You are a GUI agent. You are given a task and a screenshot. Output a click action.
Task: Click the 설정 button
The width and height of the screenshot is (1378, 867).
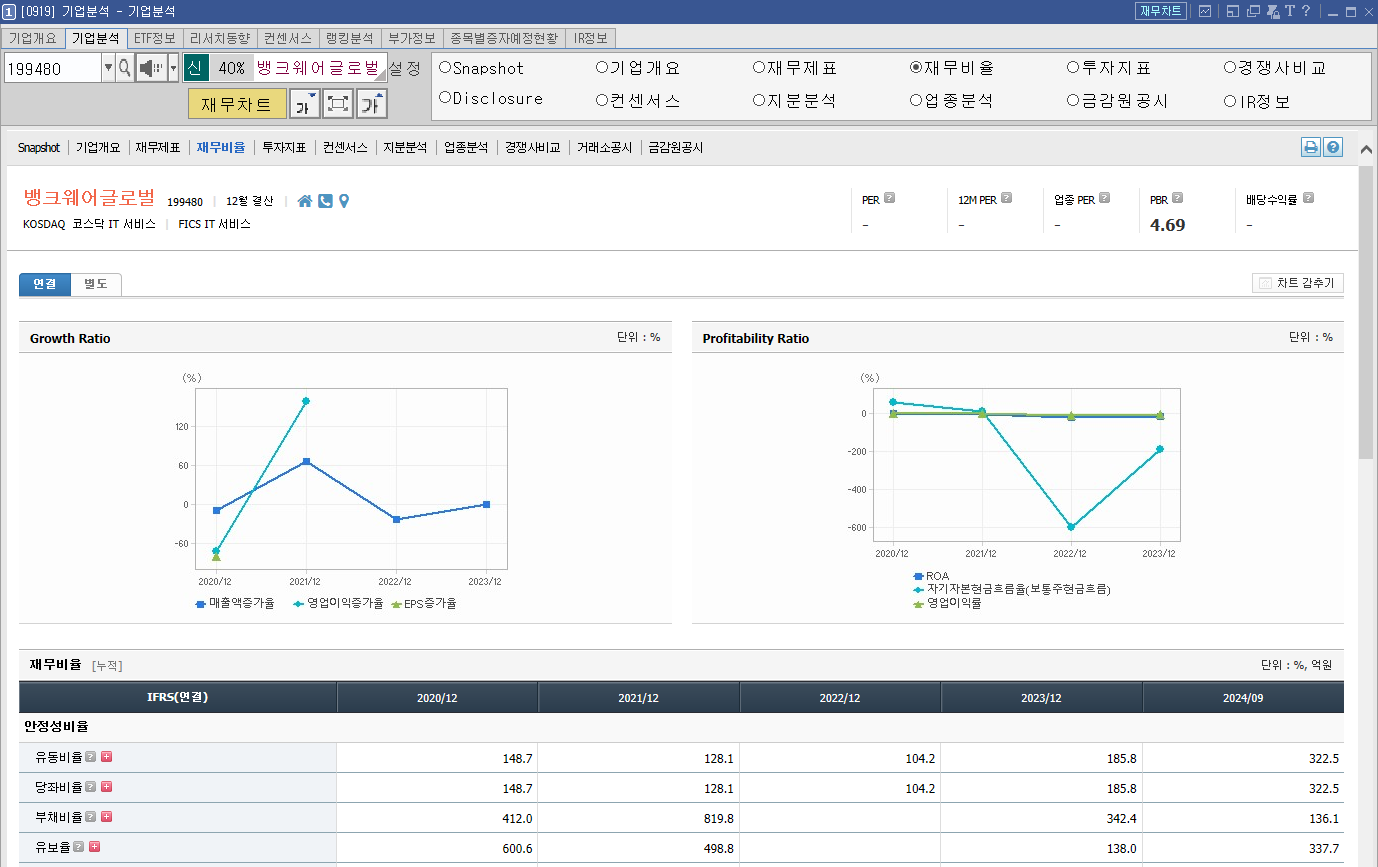[x=405, y=68]
